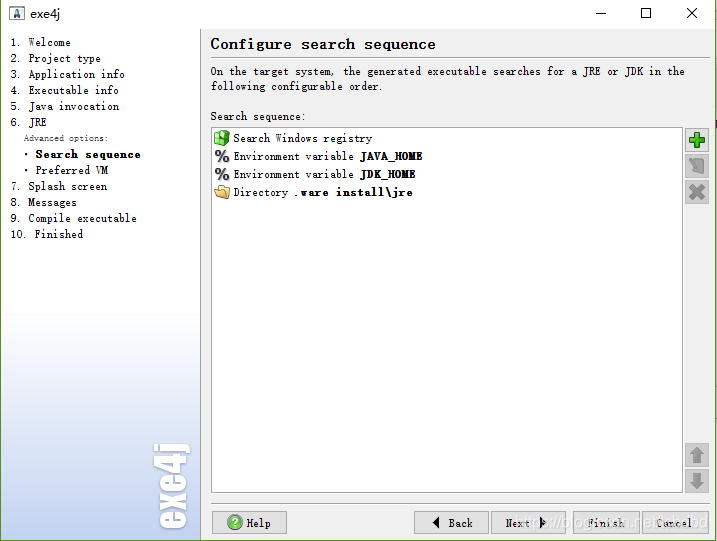The image size is (717, 541).
Task: Open step 2 Project type
Action: [x=55, y=59]
